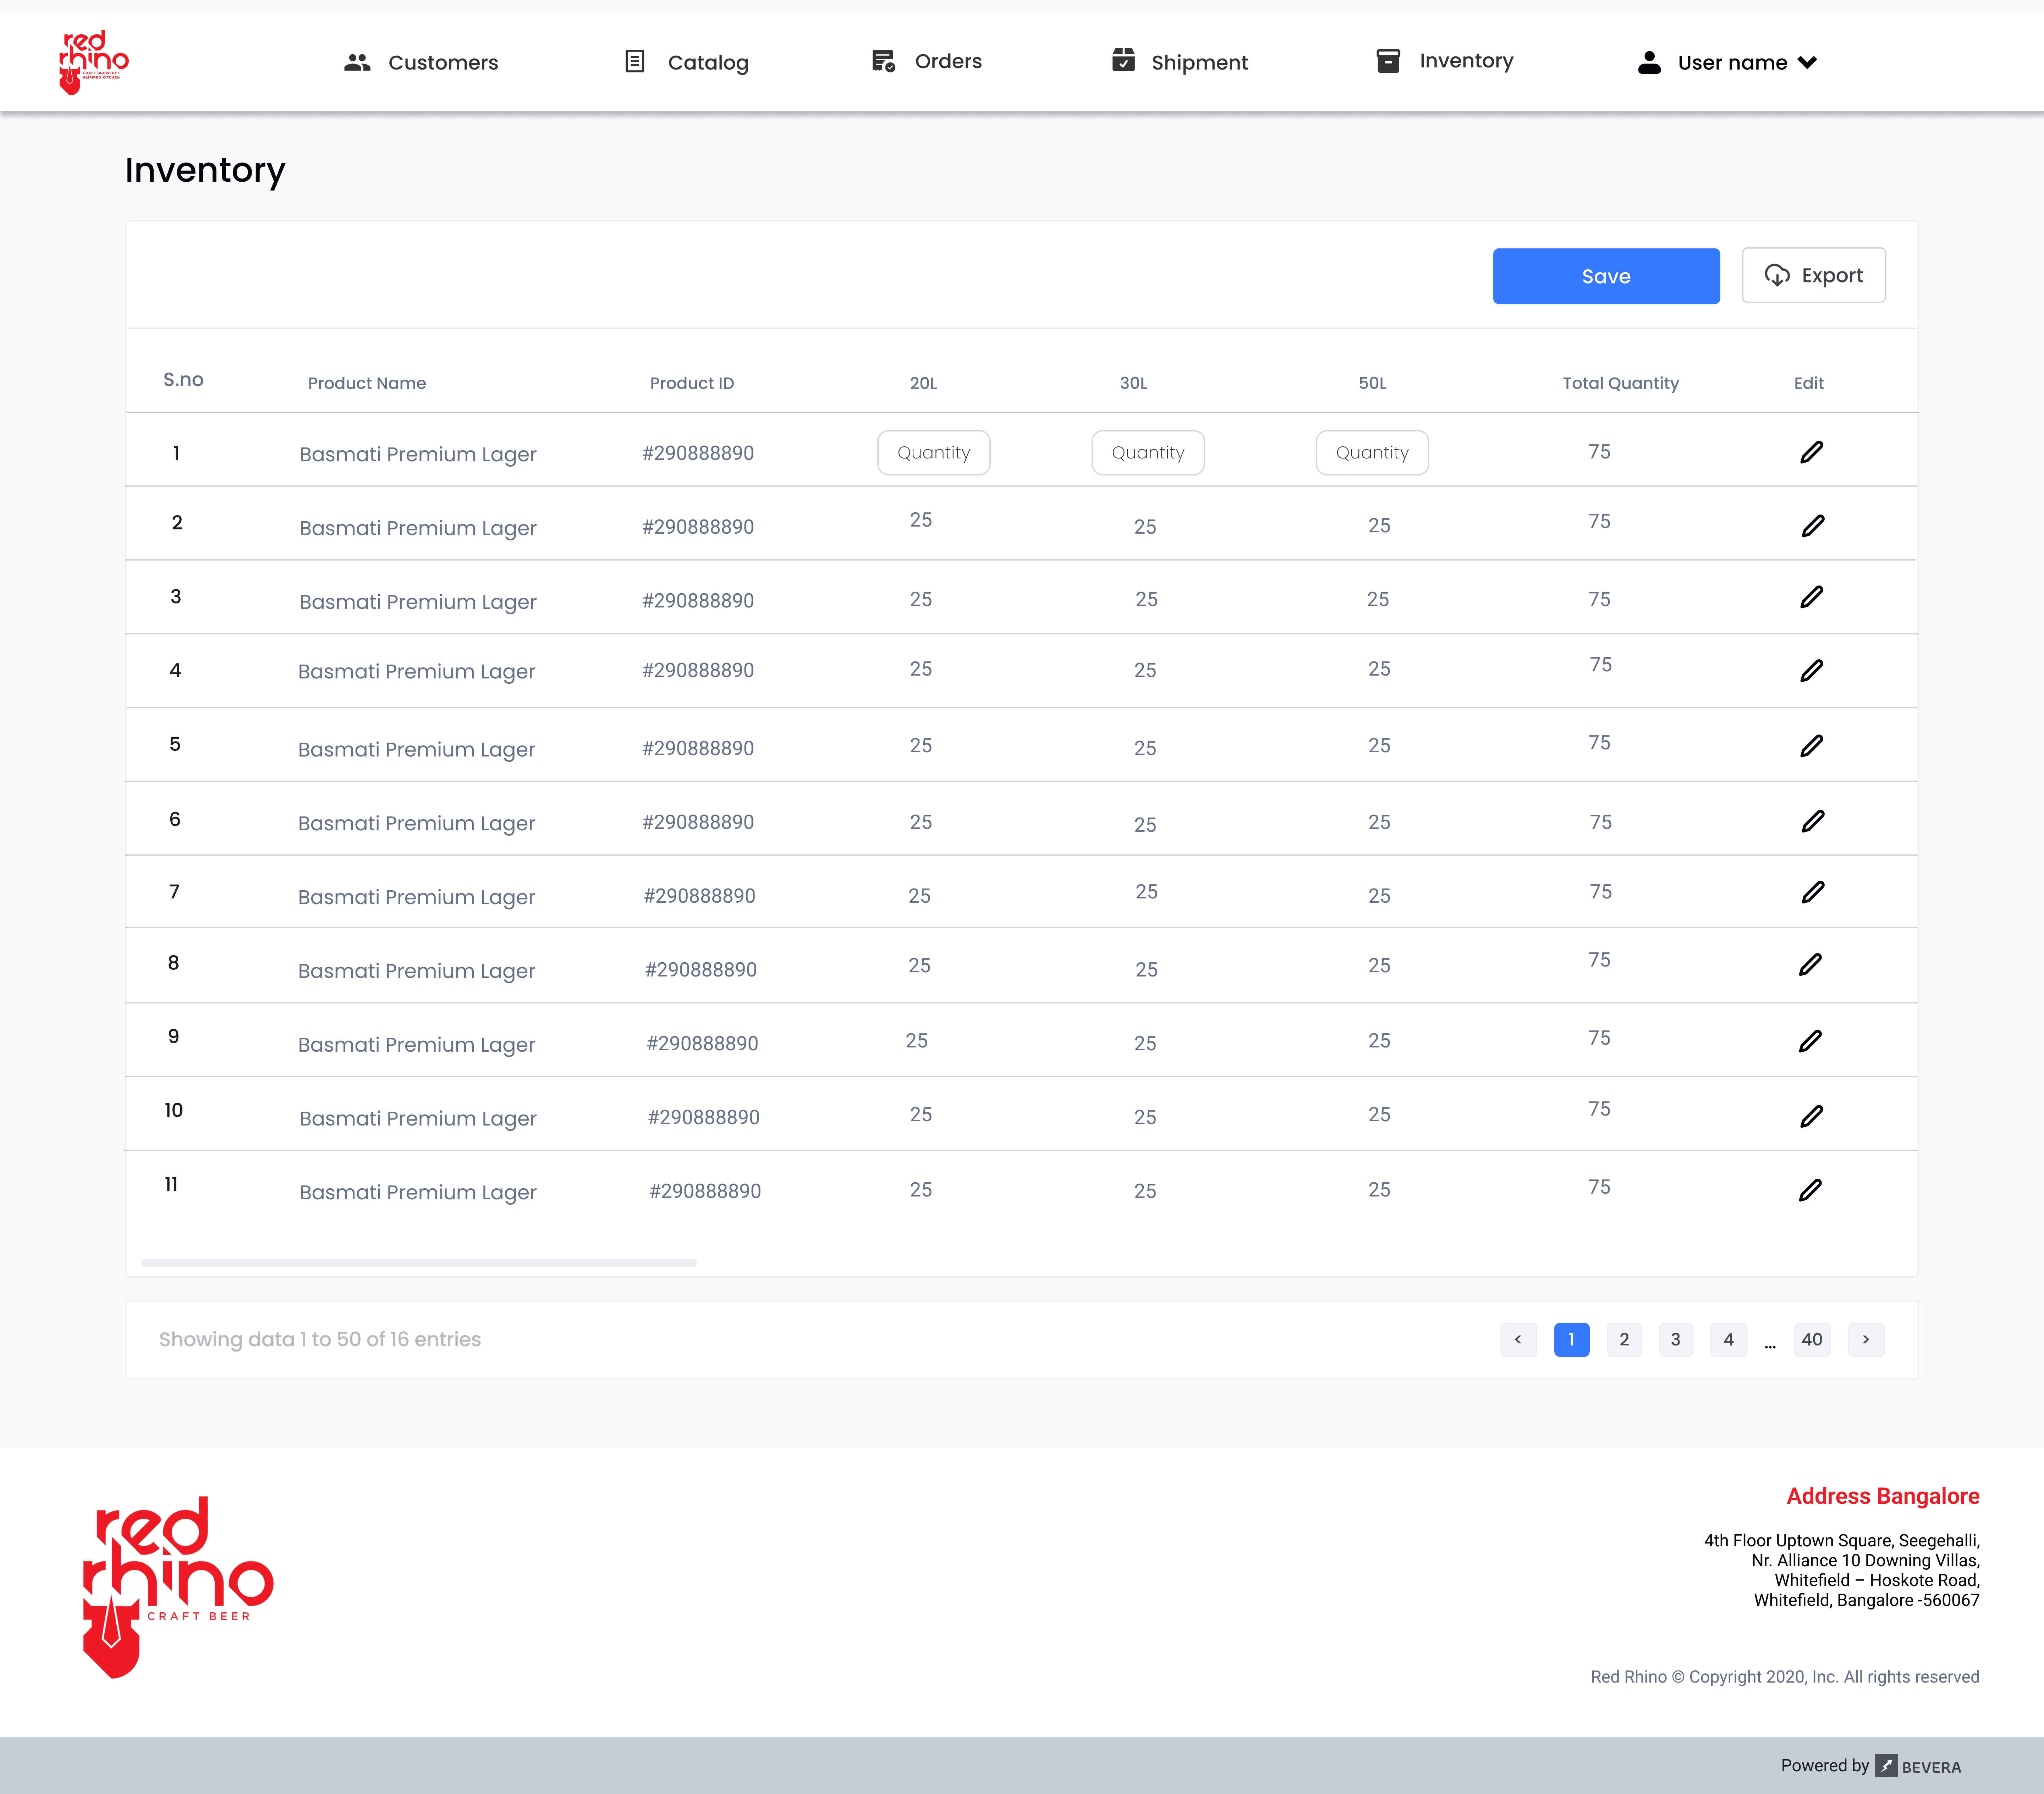This screenshot has height=1794, width=2044.
Task: Click Basmati Premium Lager in row 2
Action: [x=418, y=528]
